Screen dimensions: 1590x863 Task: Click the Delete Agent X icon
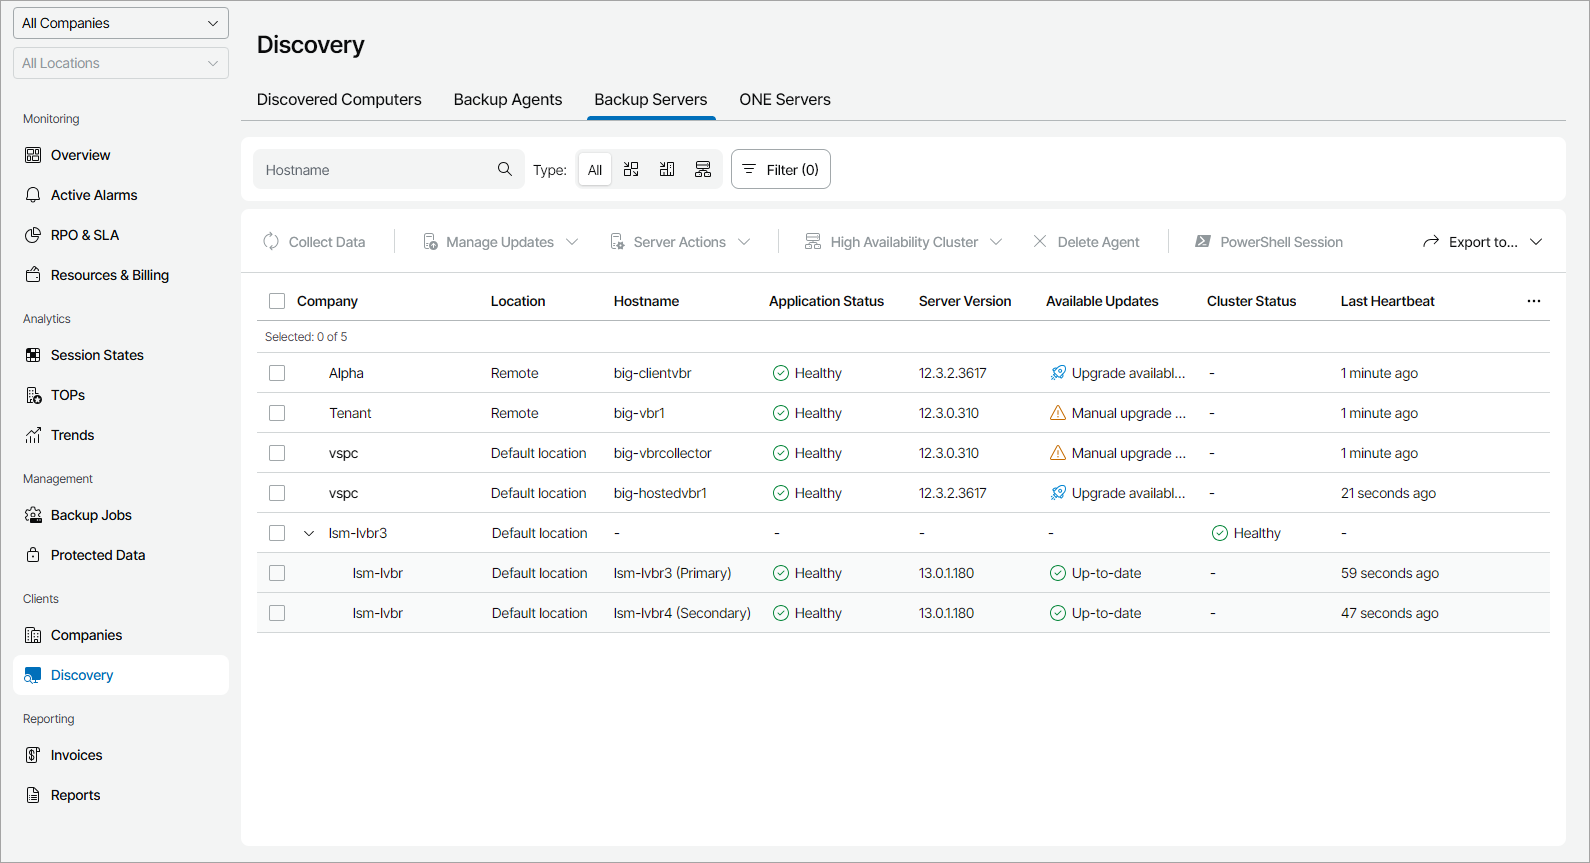1040,242
